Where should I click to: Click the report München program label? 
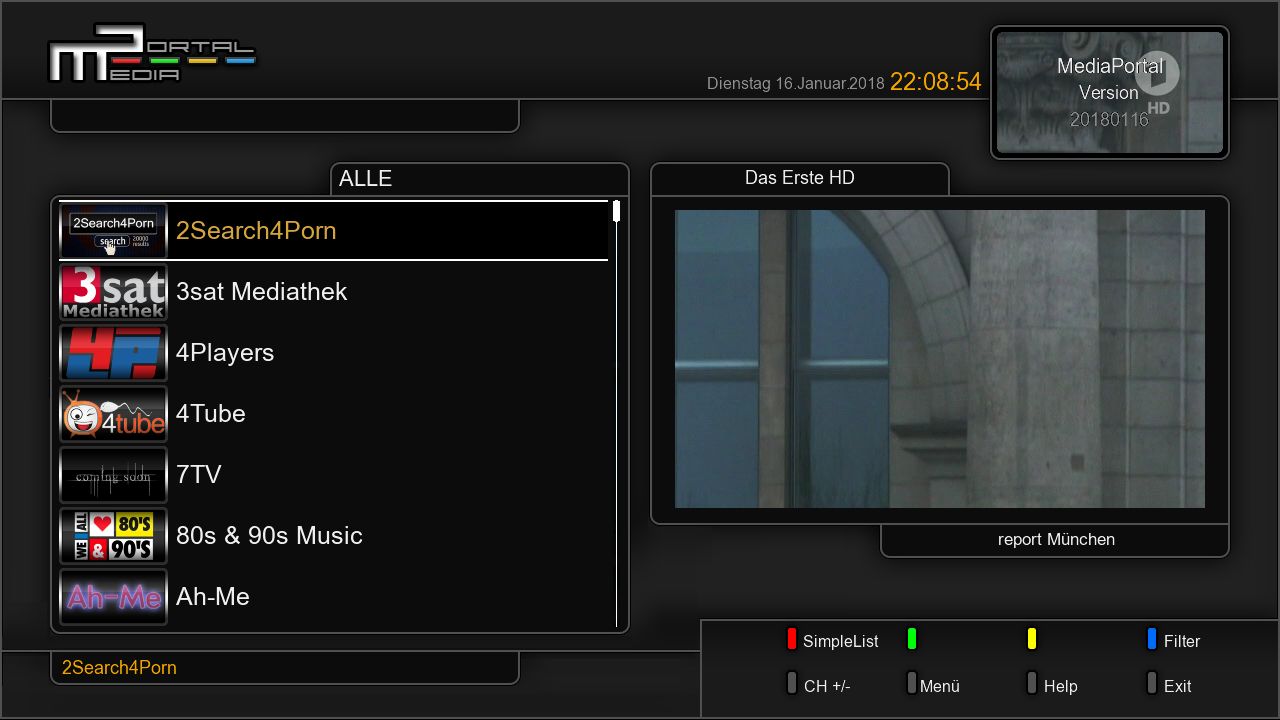[x=1055, y=540]
